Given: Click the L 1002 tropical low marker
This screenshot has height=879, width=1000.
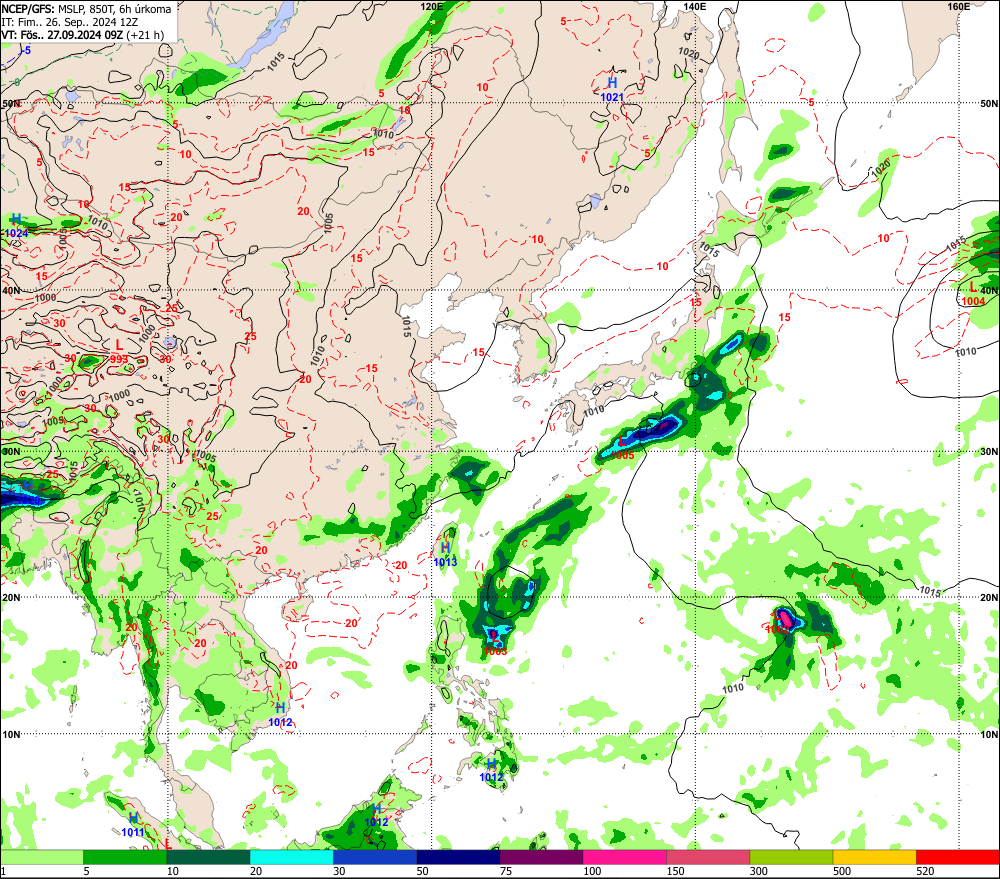Looking at the screenshot, I should pos(777,623).
